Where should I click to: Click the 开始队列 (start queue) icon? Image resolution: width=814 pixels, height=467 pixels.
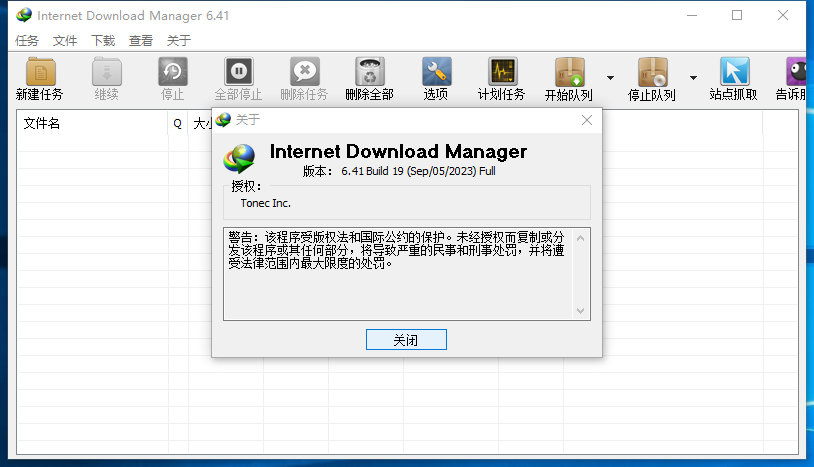click(x=569, y=72)
